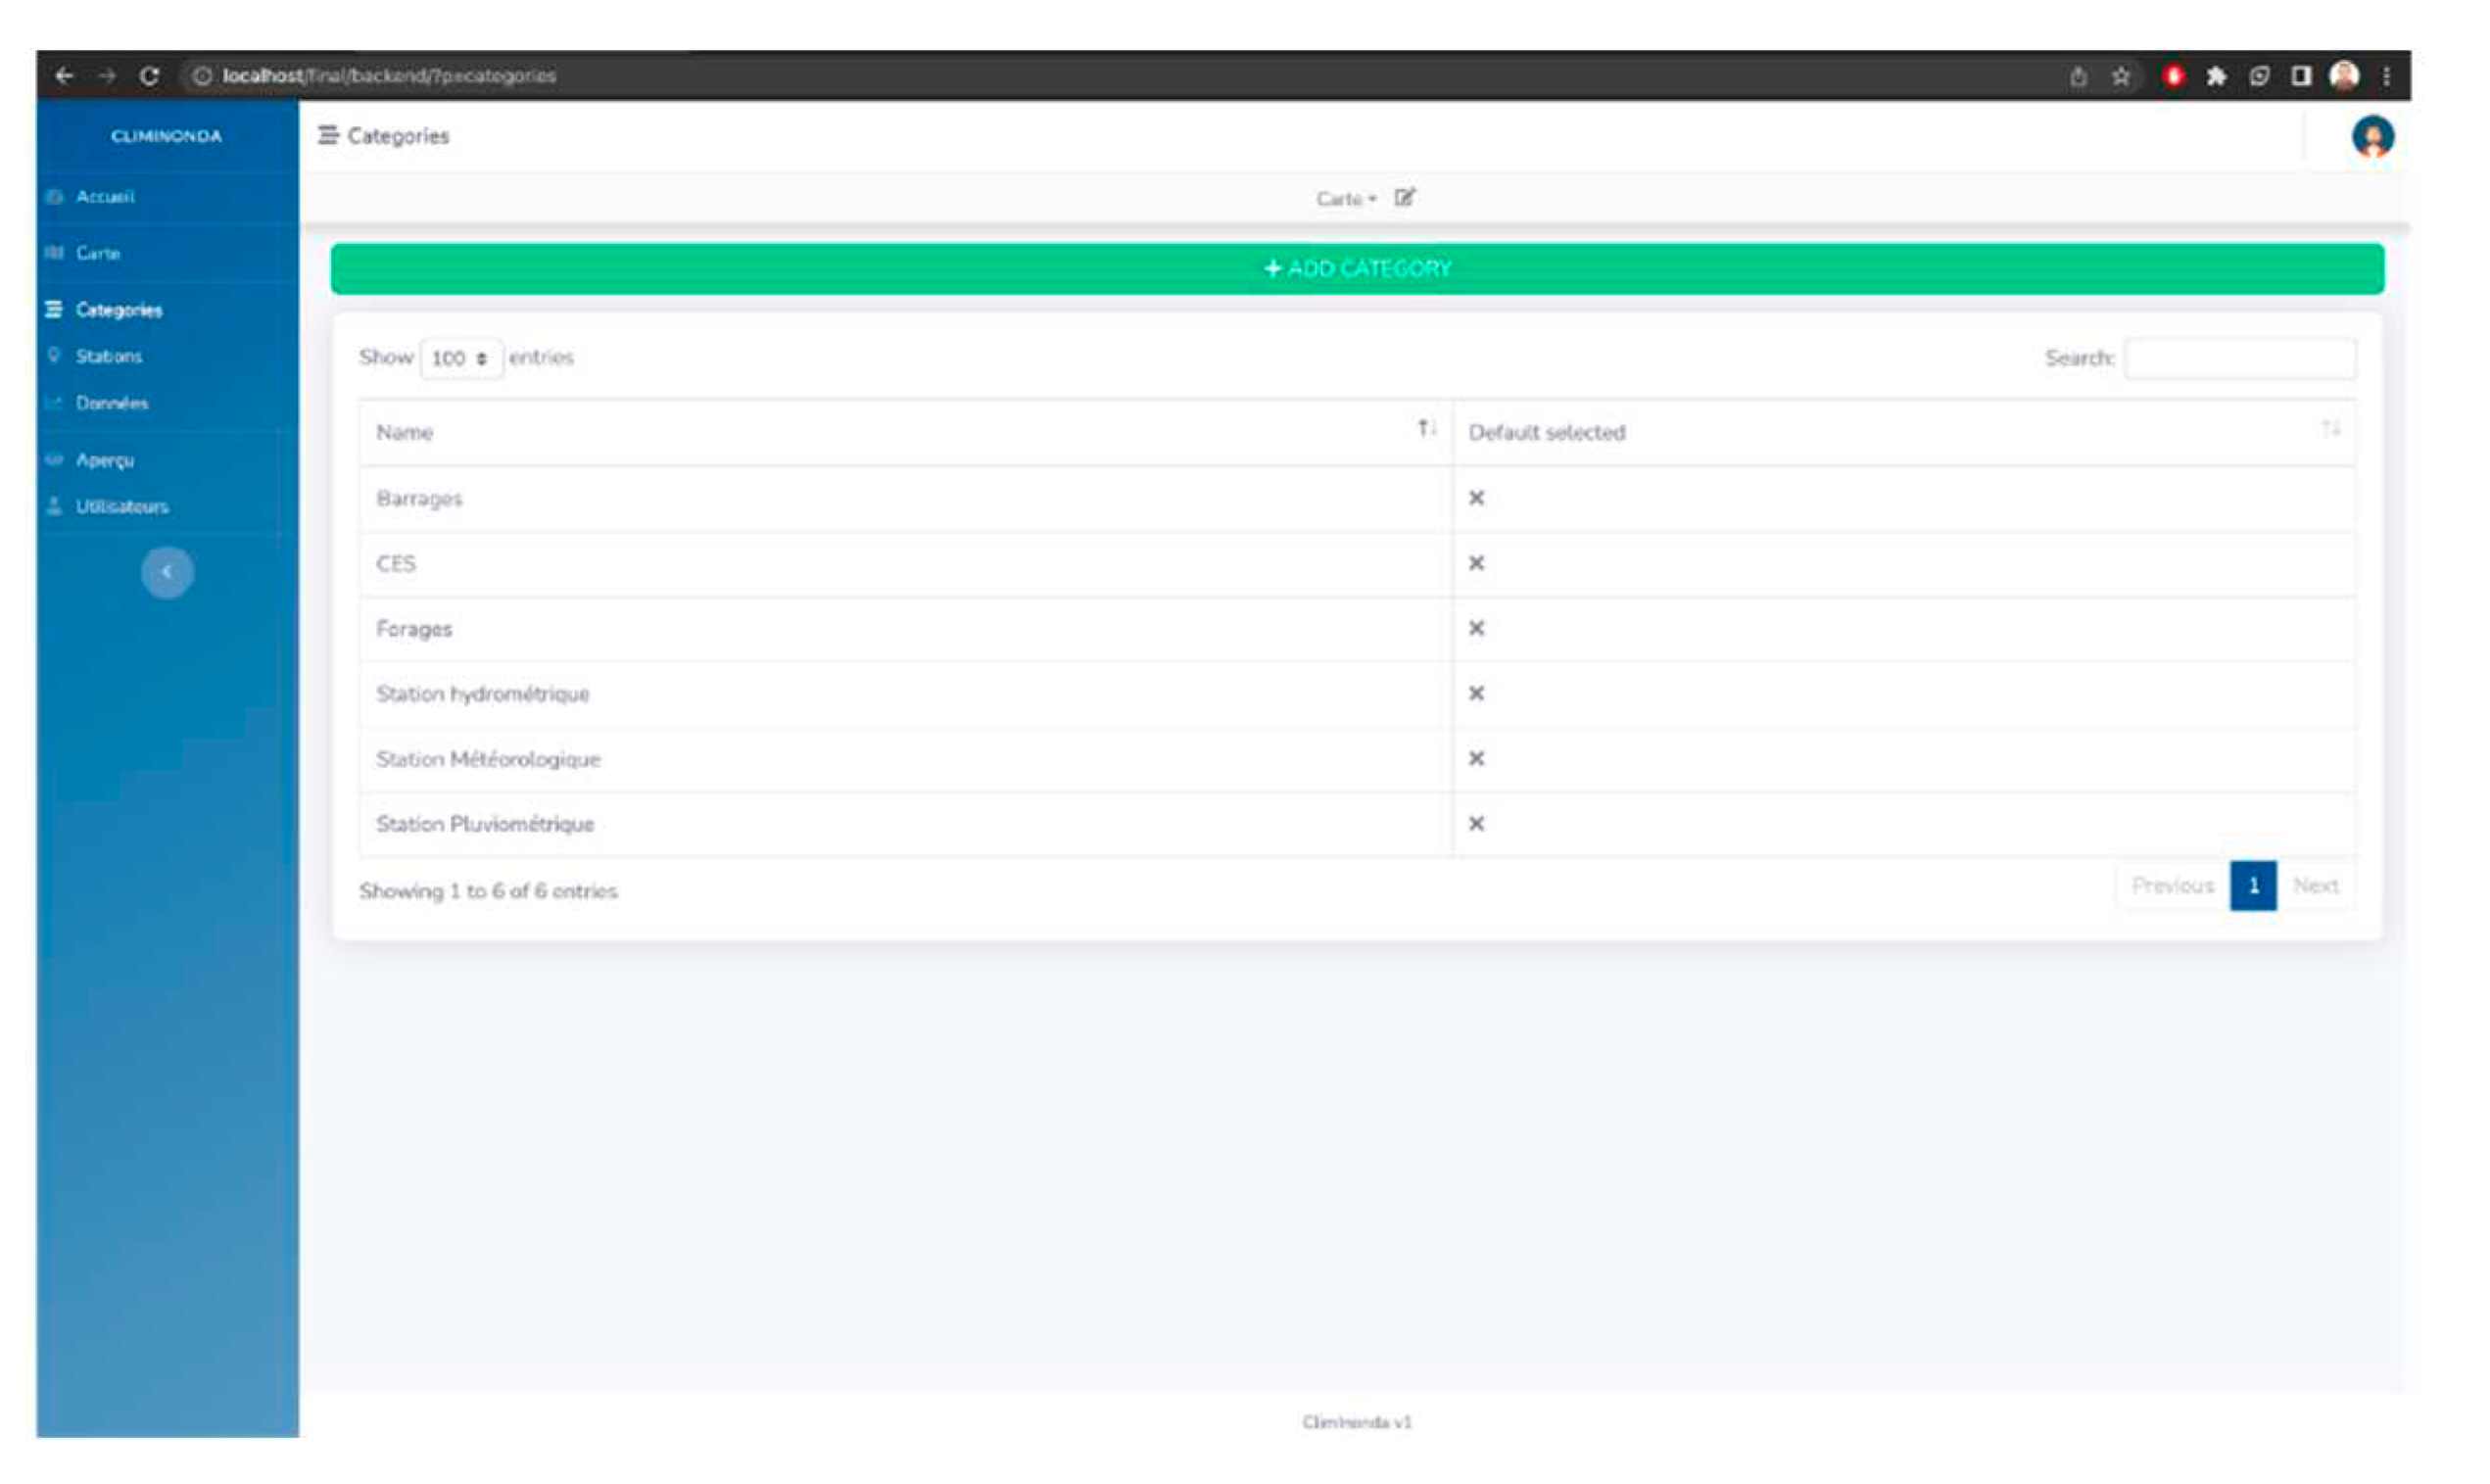Reload the page with the refresh icon
Viewport: 2490px width, 1484px height.
[149, 76]
